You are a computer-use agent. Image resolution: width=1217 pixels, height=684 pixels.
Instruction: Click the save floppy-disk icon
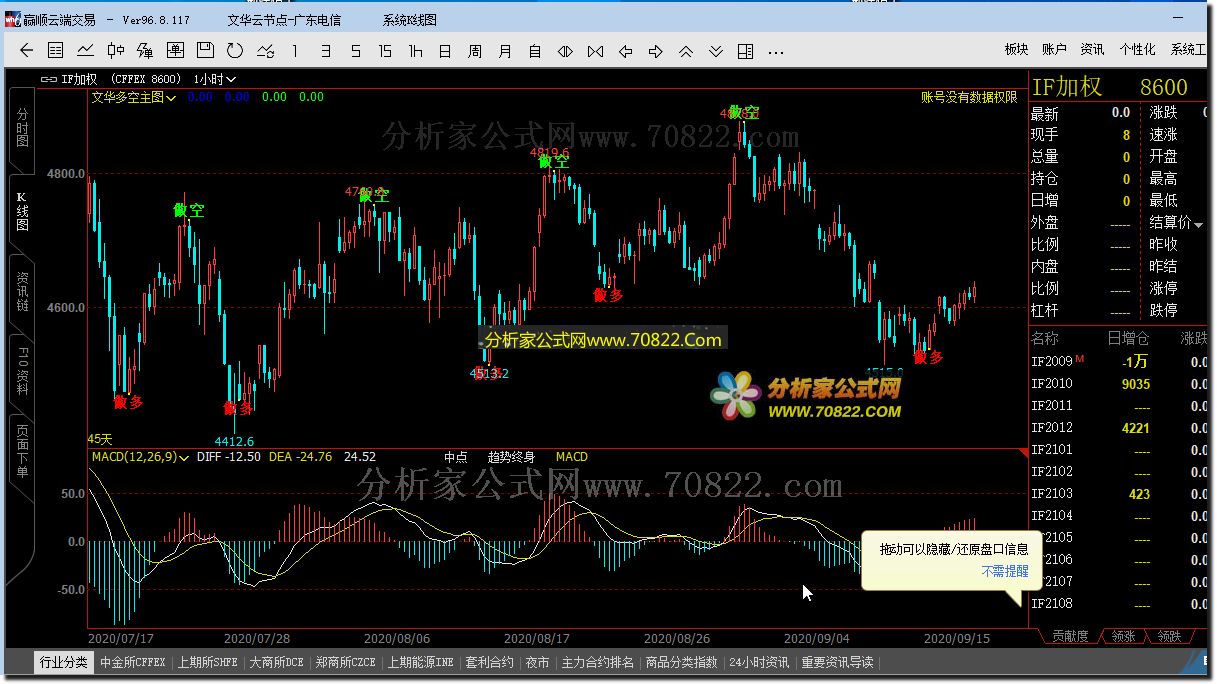coord(205,51)
